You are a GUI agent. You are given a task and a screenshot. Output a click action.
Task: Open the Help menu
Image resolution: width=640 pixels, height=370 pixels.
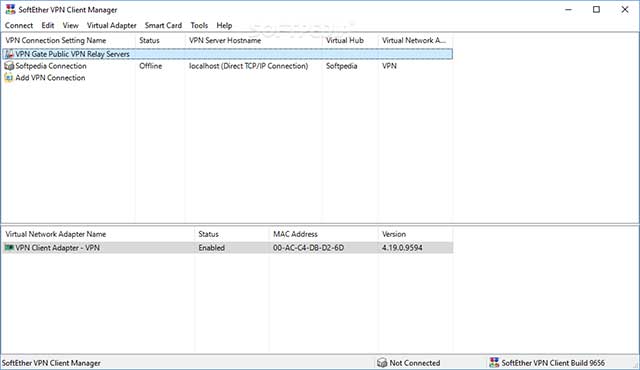pos(224,25)
